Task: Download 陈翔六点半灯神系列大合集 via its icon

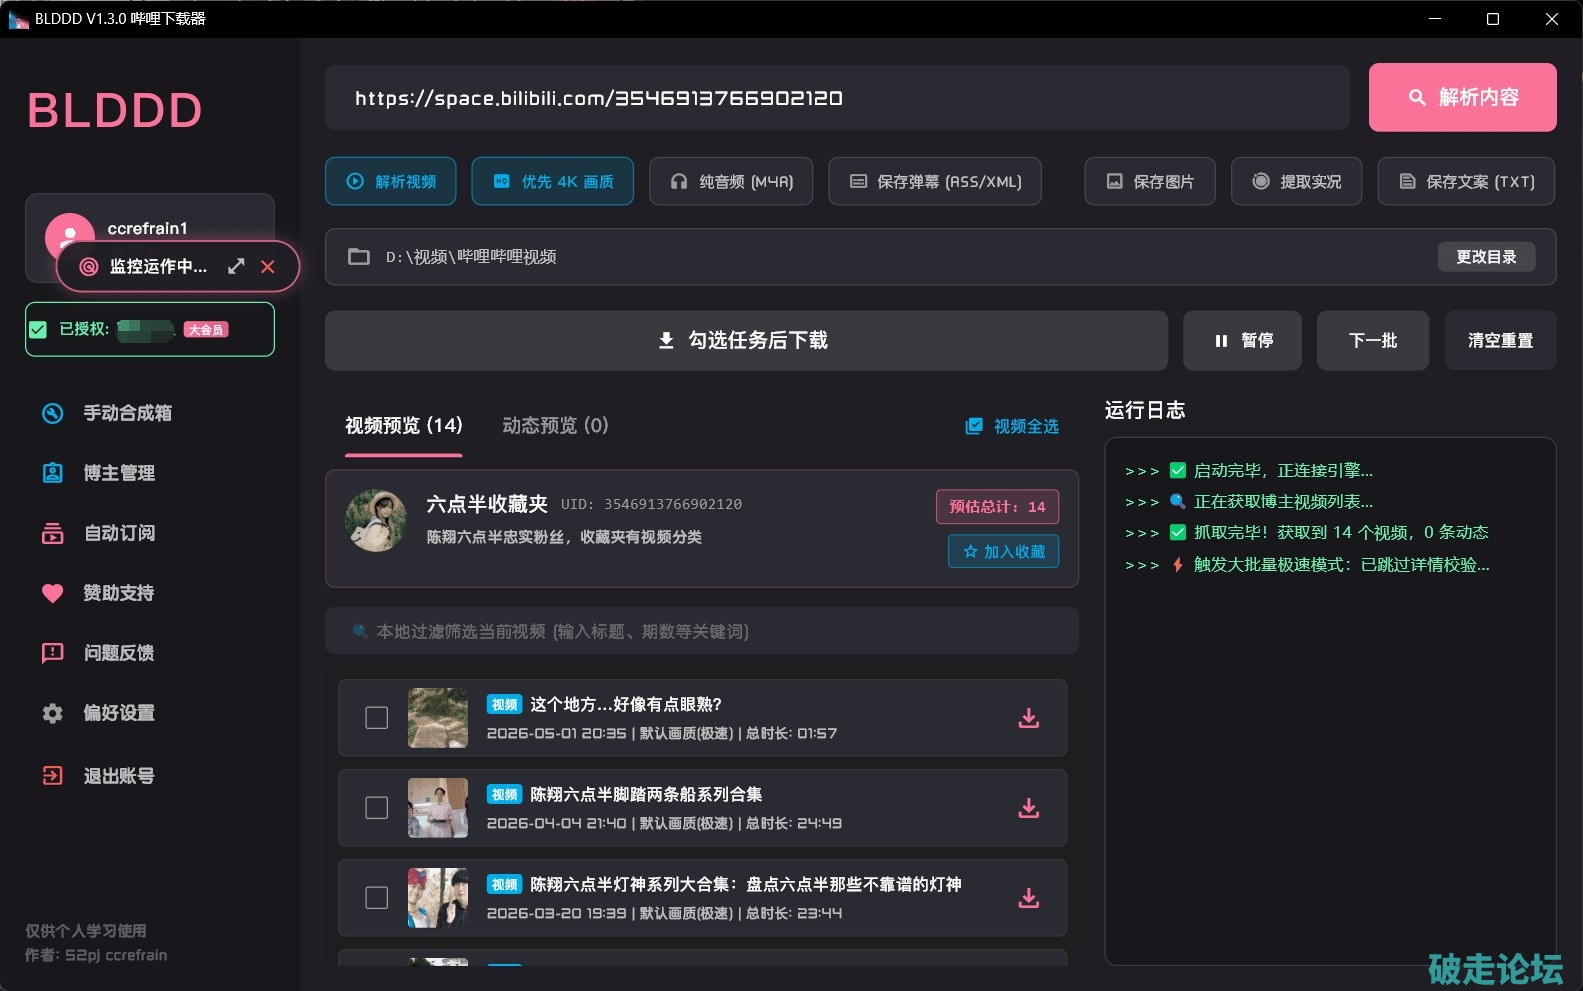Action: [x=1029, y=898]
